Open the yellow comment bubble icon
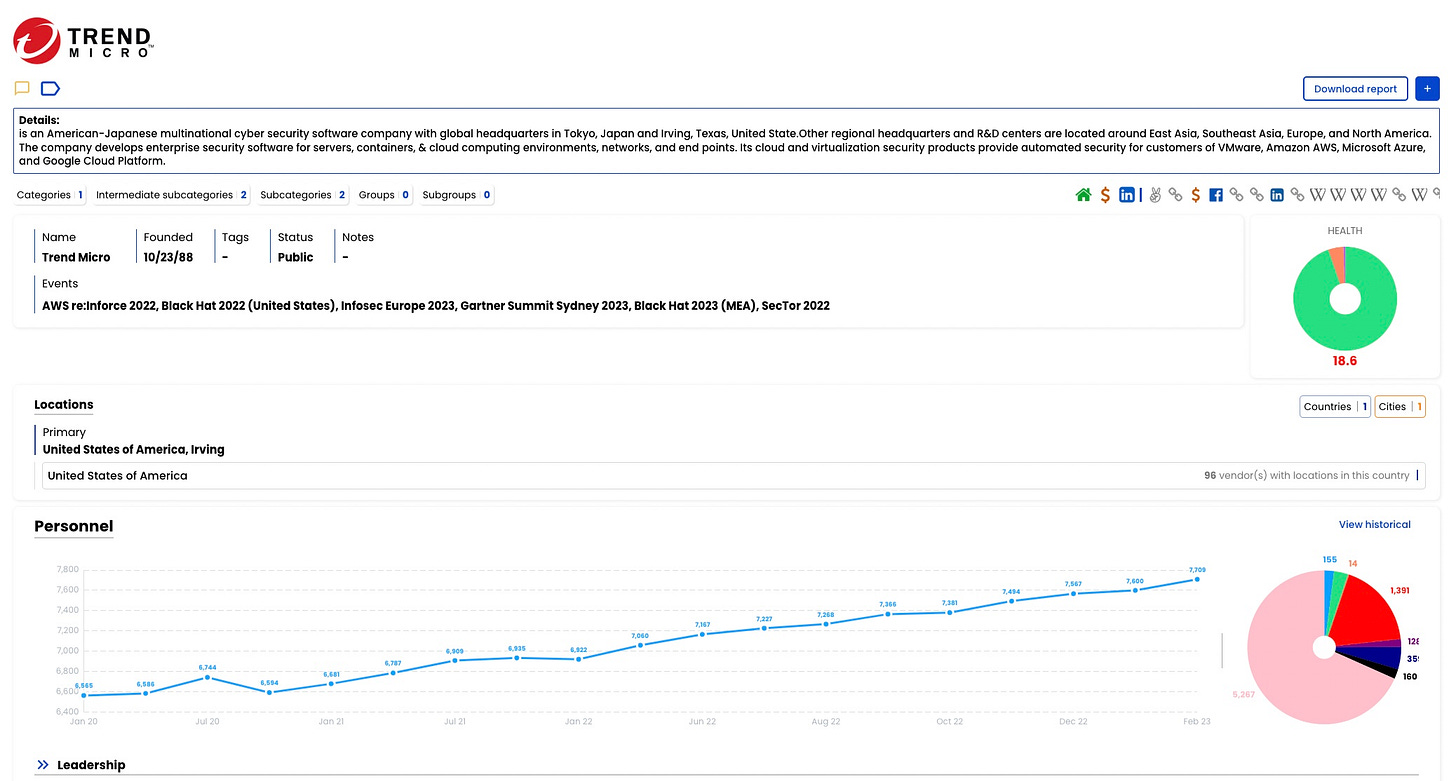The image size is (1456, 781). [22, 88]
